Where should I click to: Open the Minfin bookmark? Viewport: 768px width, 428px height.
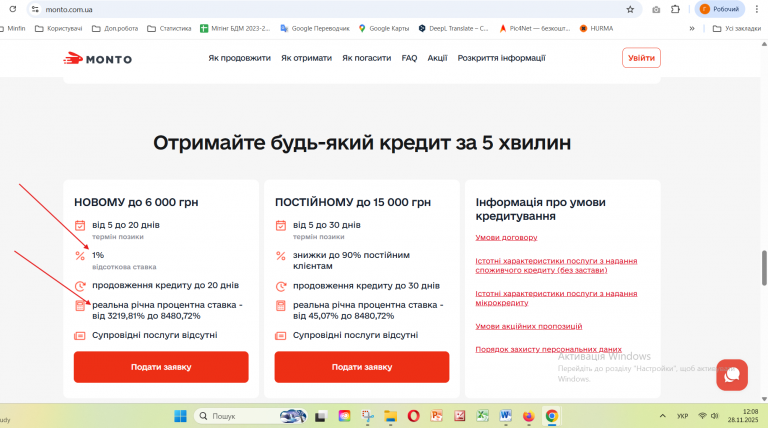point(14,28)
